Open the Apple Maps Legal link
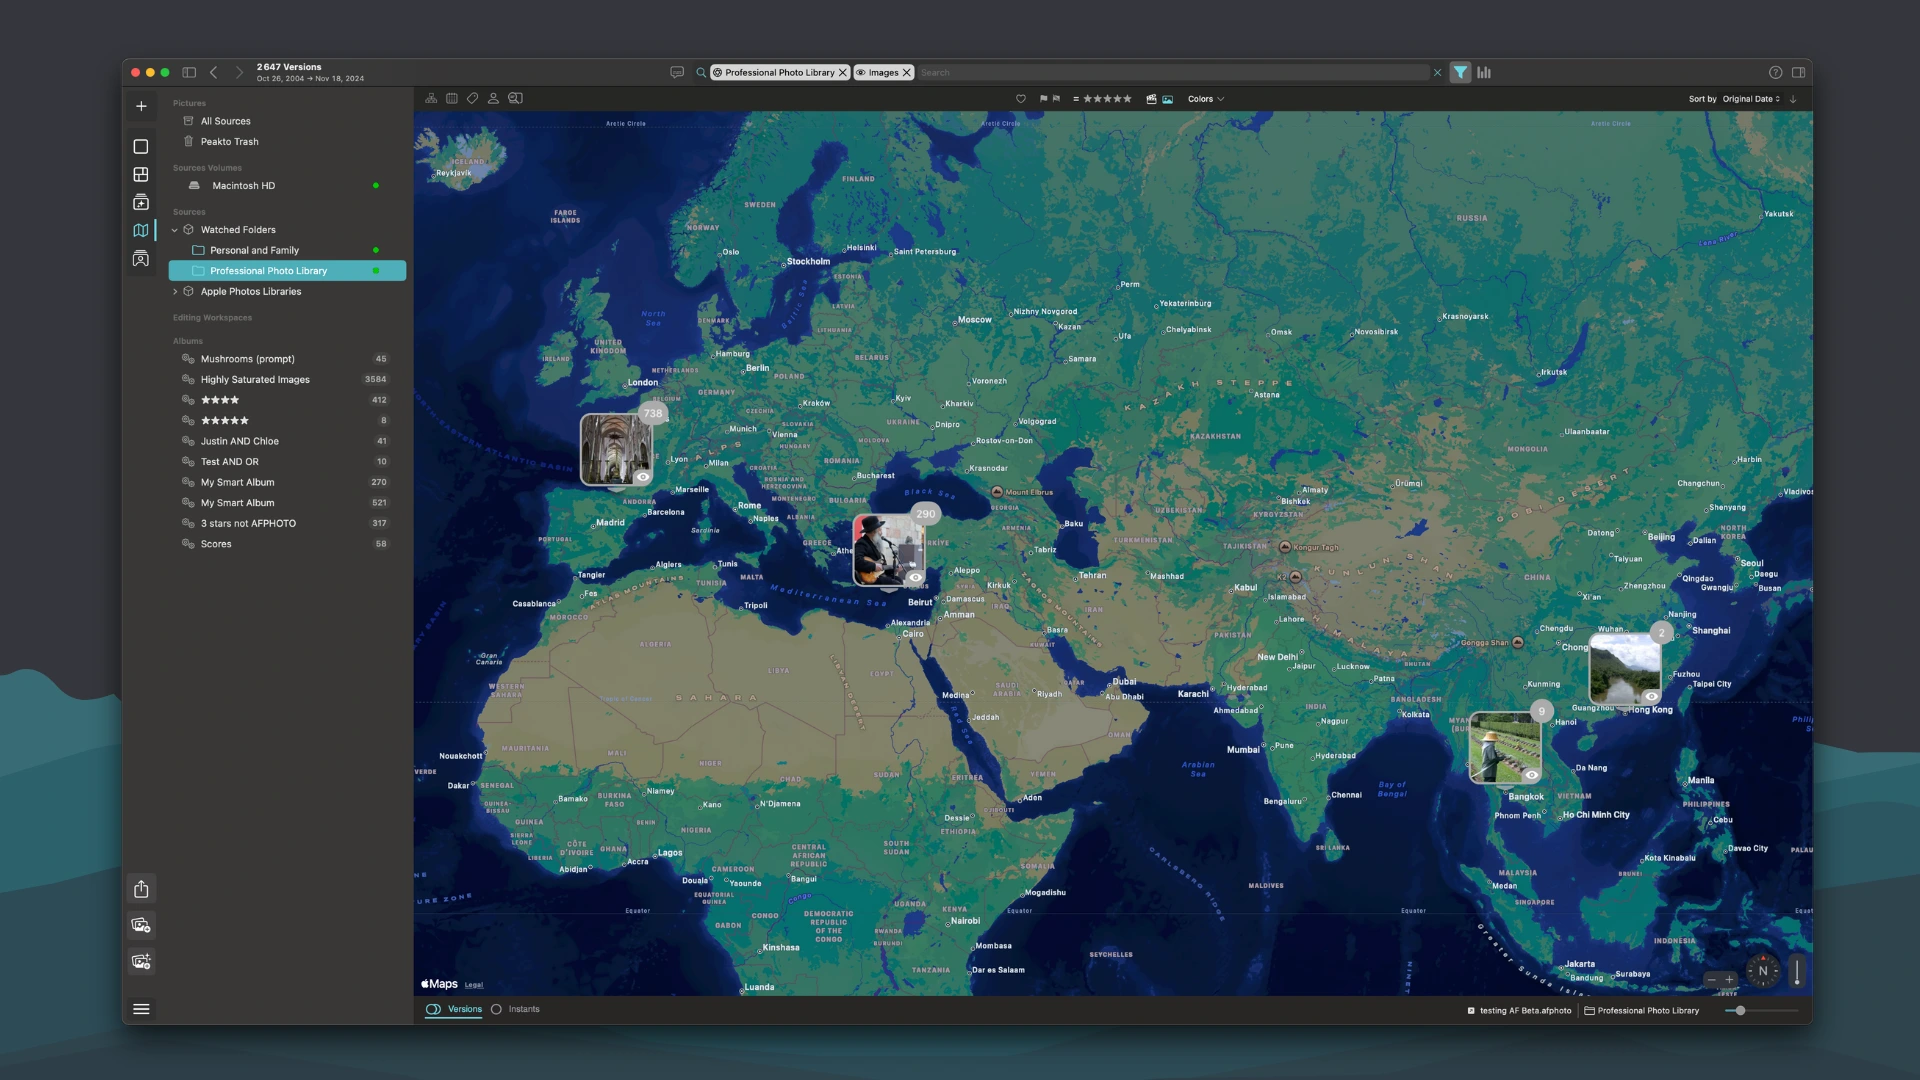 [474, 985]
